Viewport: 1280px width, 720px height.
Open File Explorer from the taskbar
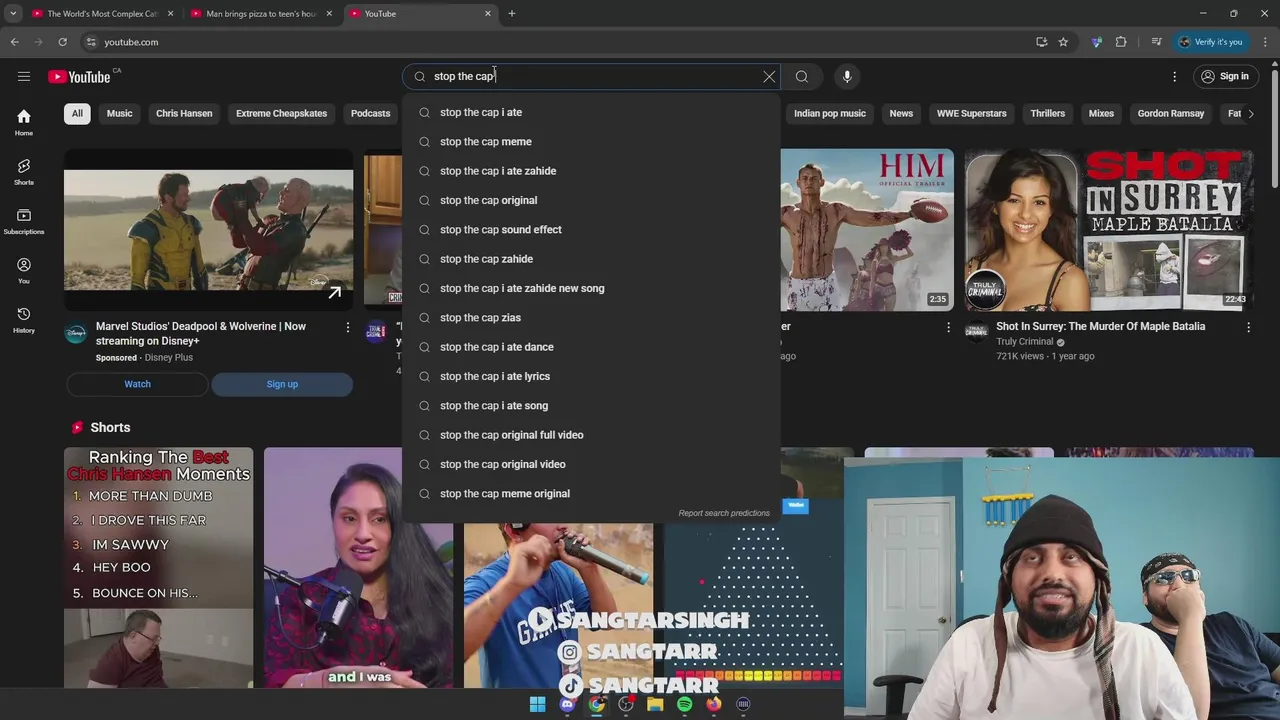[x=655, y=704]
